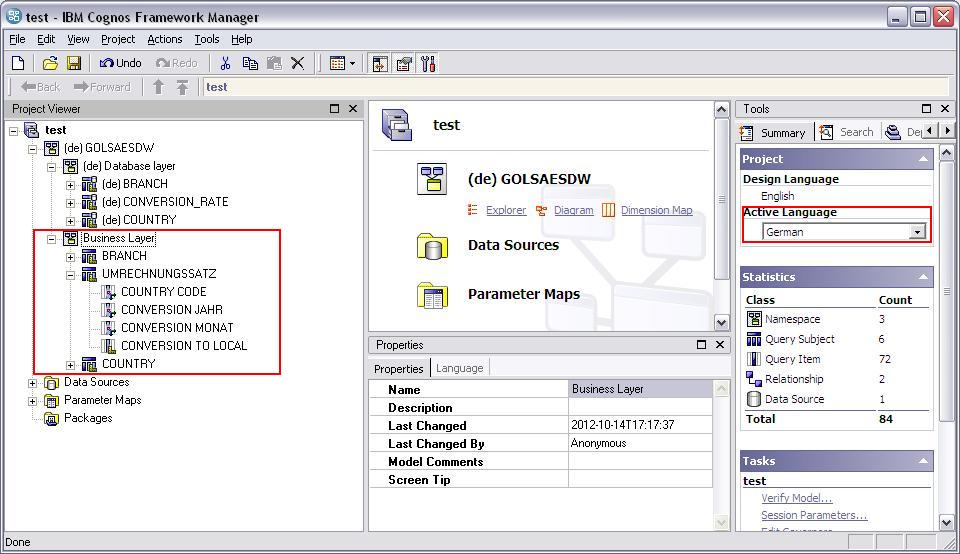The width and height of the screenshot is (960, 554).
Task: Open the Dimension Map link
Action: click(x=656, y=210)
